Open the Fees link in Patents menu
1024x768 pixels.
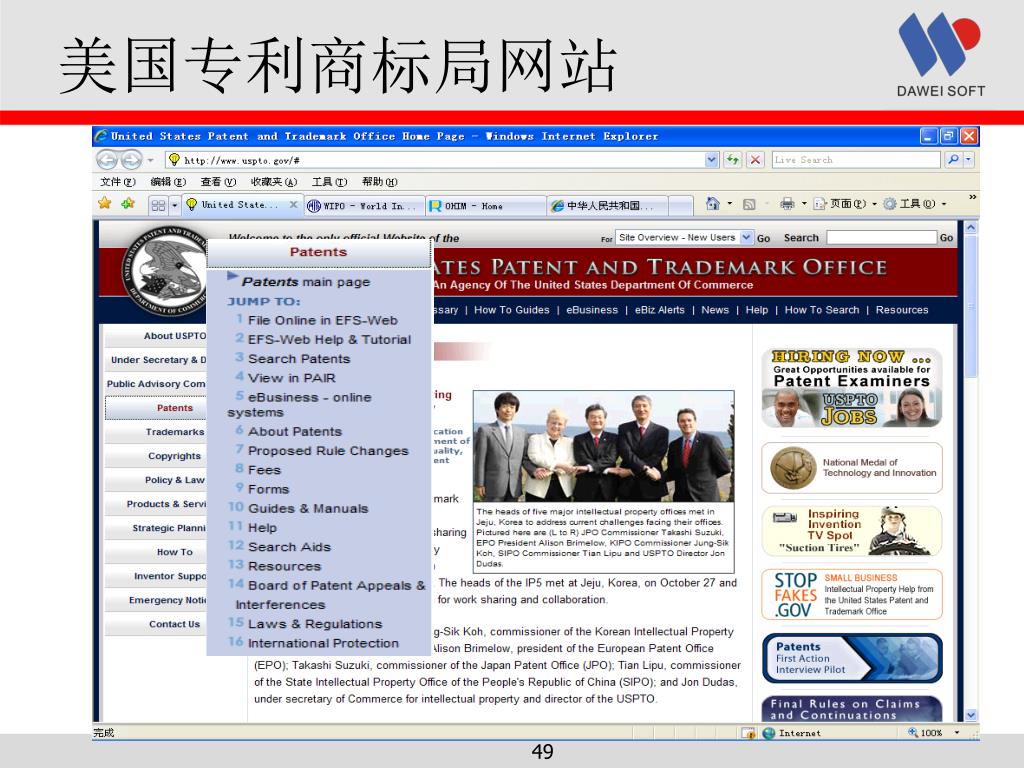[264, 470]
